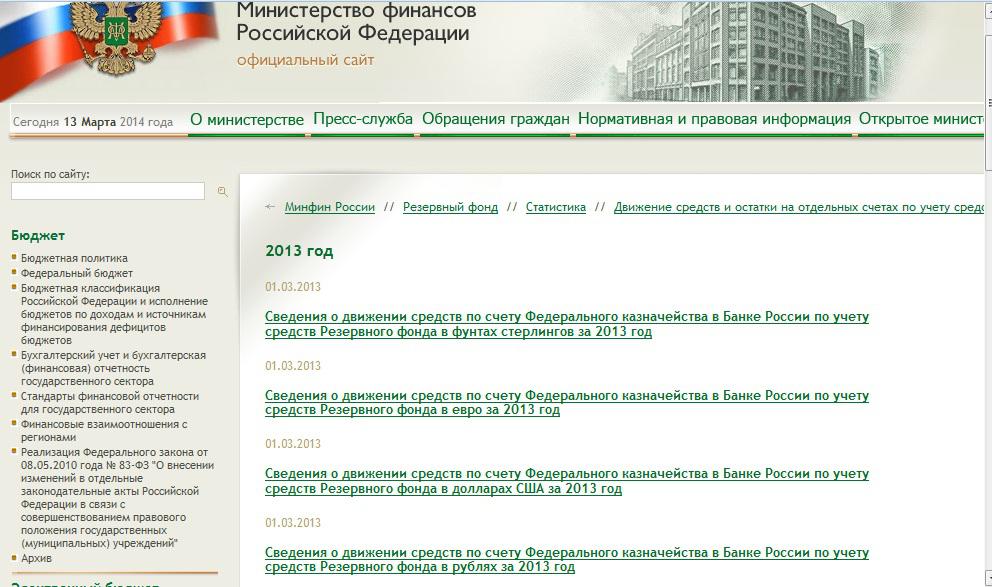Go to Минфин России breadcrumb

click(330, 207)
